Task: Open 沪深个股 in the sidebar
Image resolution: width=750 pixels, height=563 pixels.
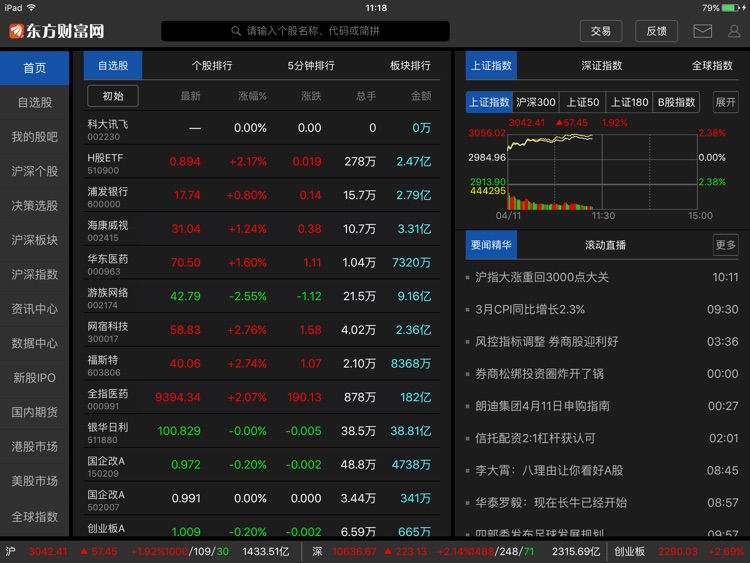Action: (x=34, y=171)
